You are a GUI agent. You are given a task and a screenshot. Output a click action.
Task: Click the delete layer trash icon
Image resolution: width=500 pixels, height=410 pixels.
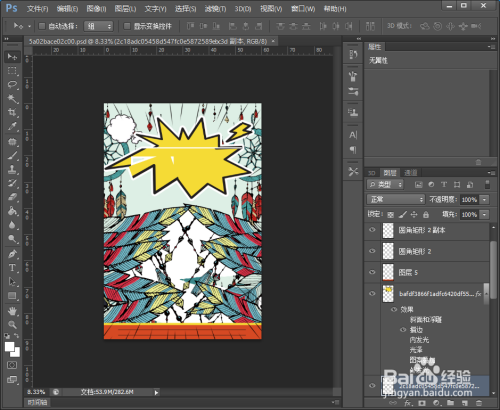point(479,403)
